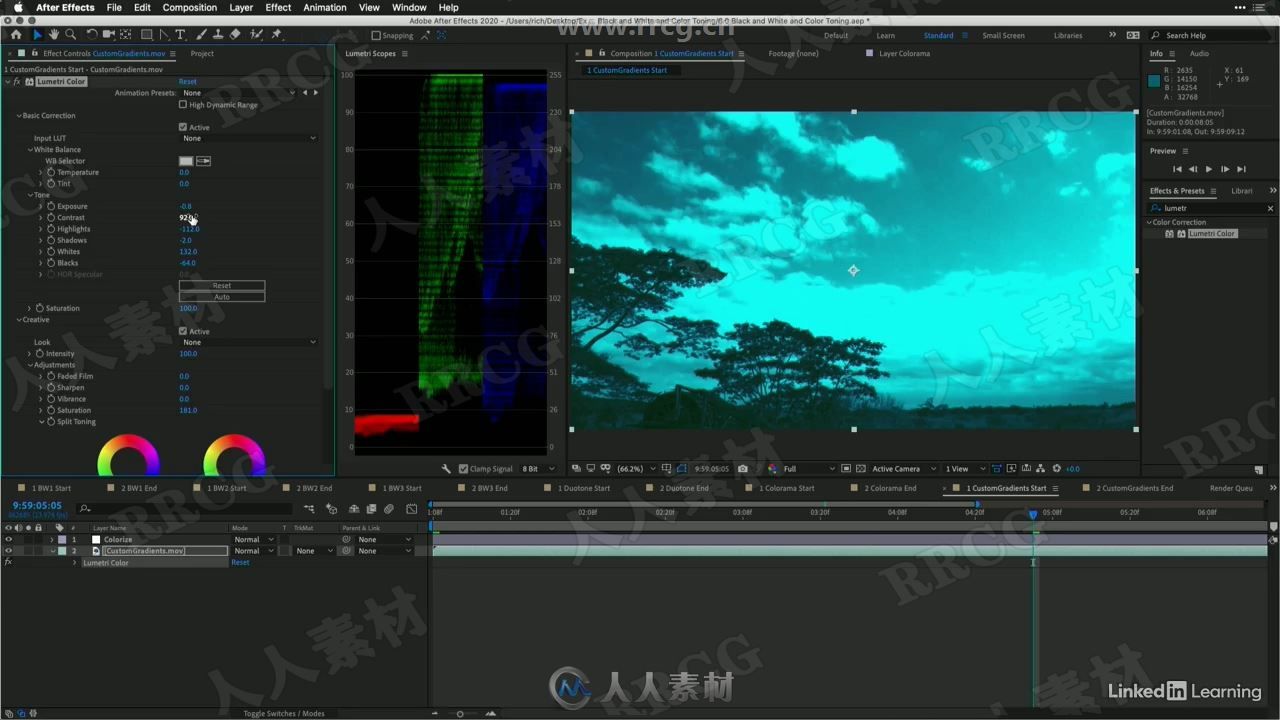Viewport: 1280px width, 720px height.
Task: Select the Small Screen workspace
Action: pos(1003,35)
